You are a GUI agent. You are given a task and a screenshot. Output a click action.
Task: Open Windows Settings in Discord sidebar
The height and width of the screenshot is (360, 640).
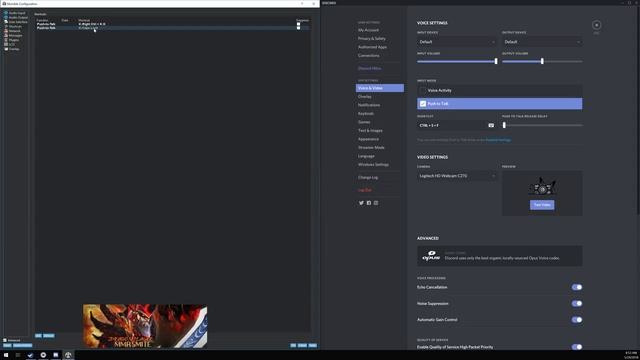(x=373, y=164)
